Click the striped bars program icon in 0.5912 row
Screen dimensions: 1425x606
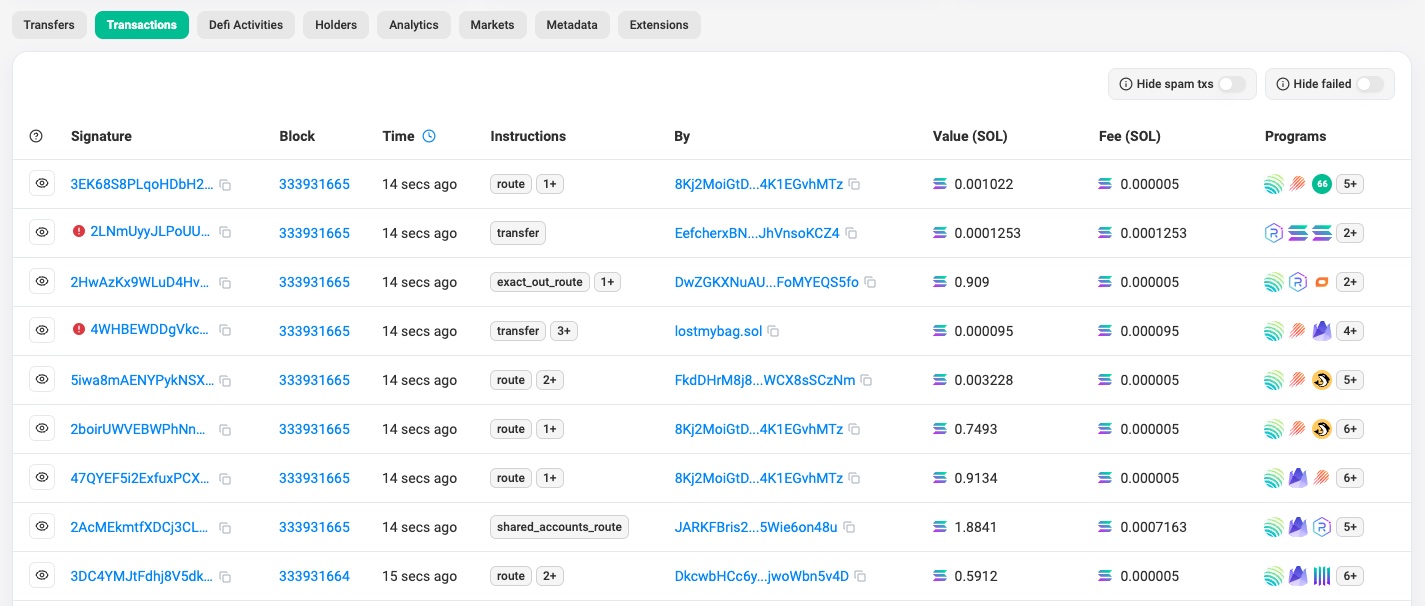pyautogui.click(x=1321, y=576)
